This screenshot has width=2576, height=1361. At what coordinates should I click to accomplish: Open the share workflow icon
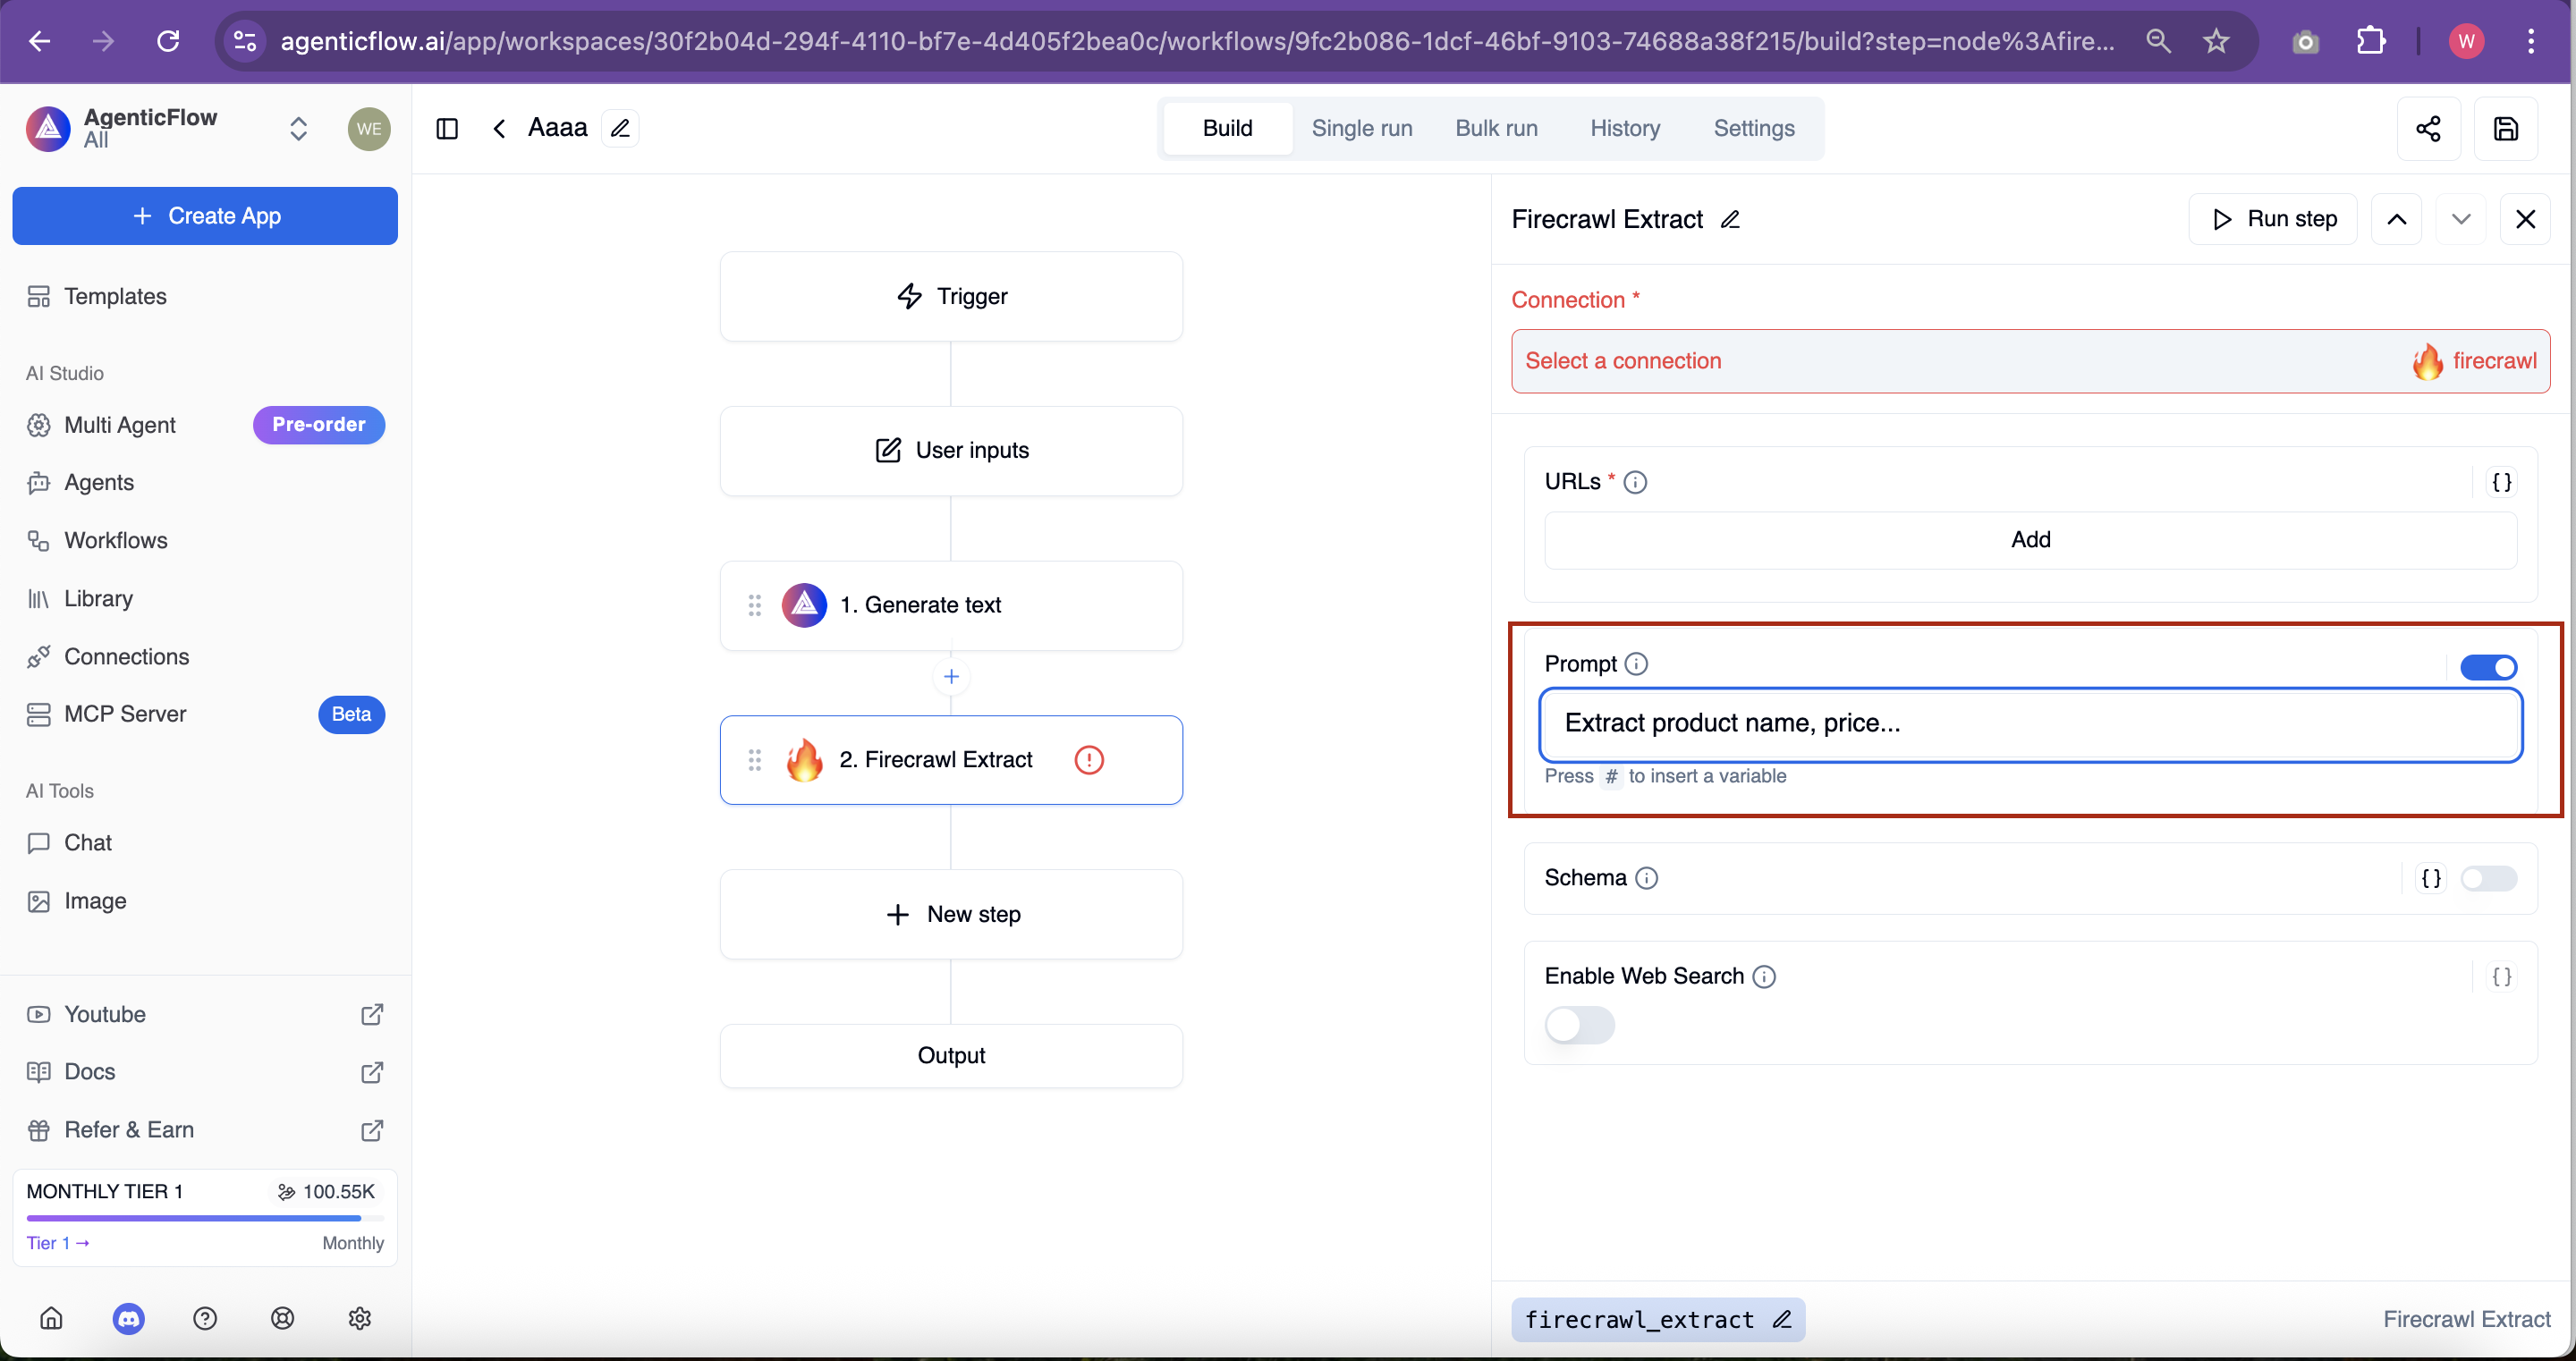point(2428,129)
